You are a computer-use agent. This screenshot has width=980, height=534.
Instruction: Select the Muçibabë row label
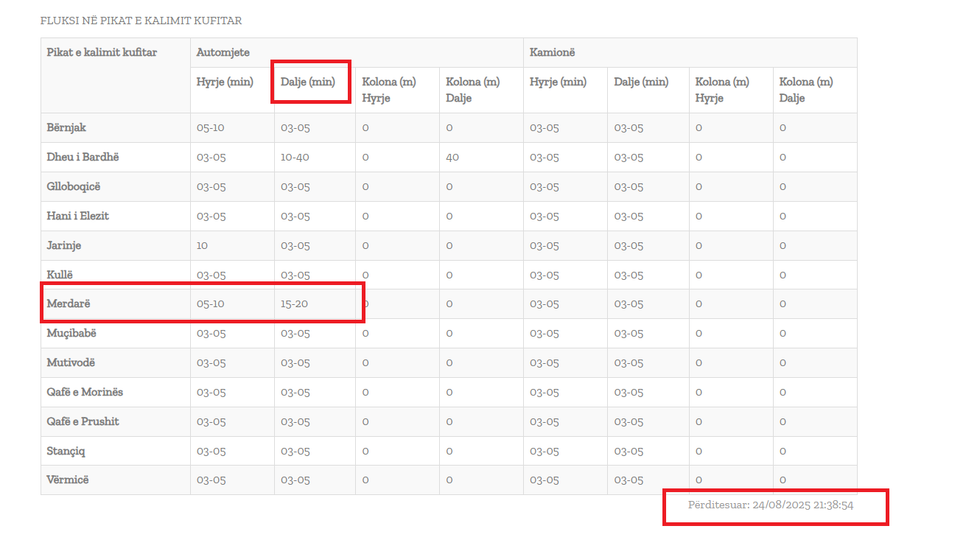[72, 333]
